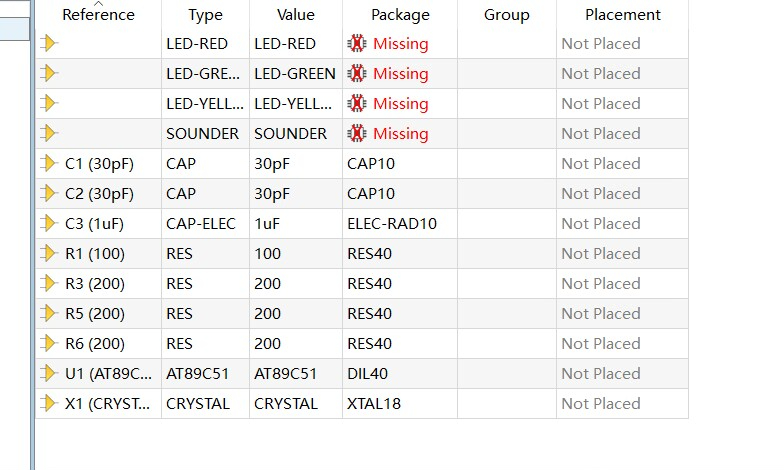Click the component icon beside X1 crystal
This screenshot has height=470, width=784.
click(48, 404)
